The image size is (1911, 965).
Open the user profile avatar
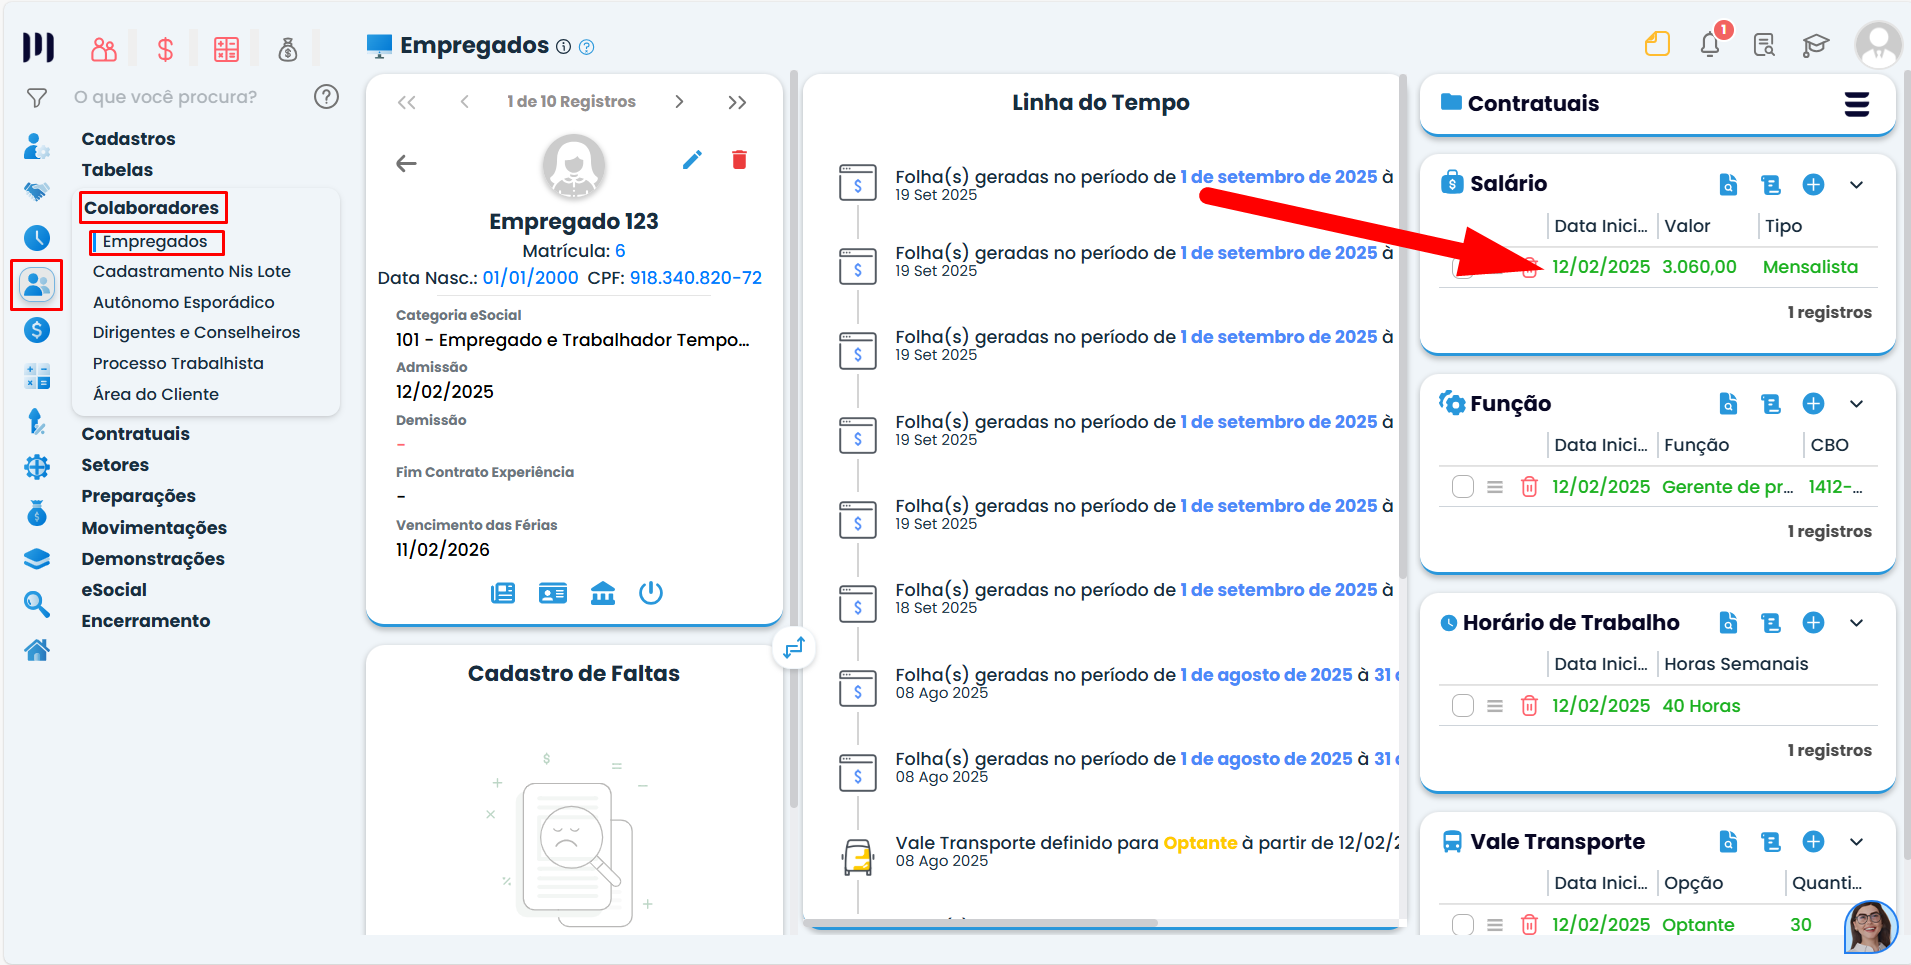[1878, 45]
